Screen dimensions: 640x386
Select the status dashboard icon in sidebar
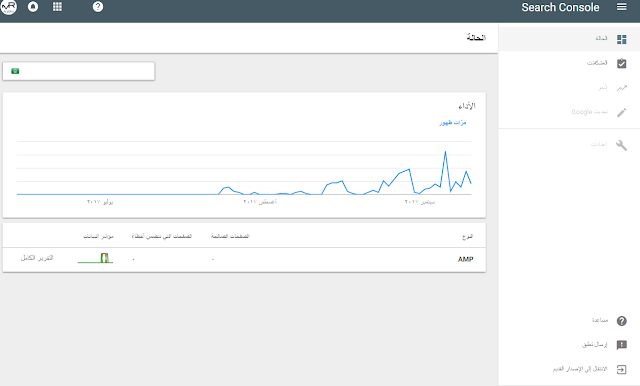click(621, 39)
